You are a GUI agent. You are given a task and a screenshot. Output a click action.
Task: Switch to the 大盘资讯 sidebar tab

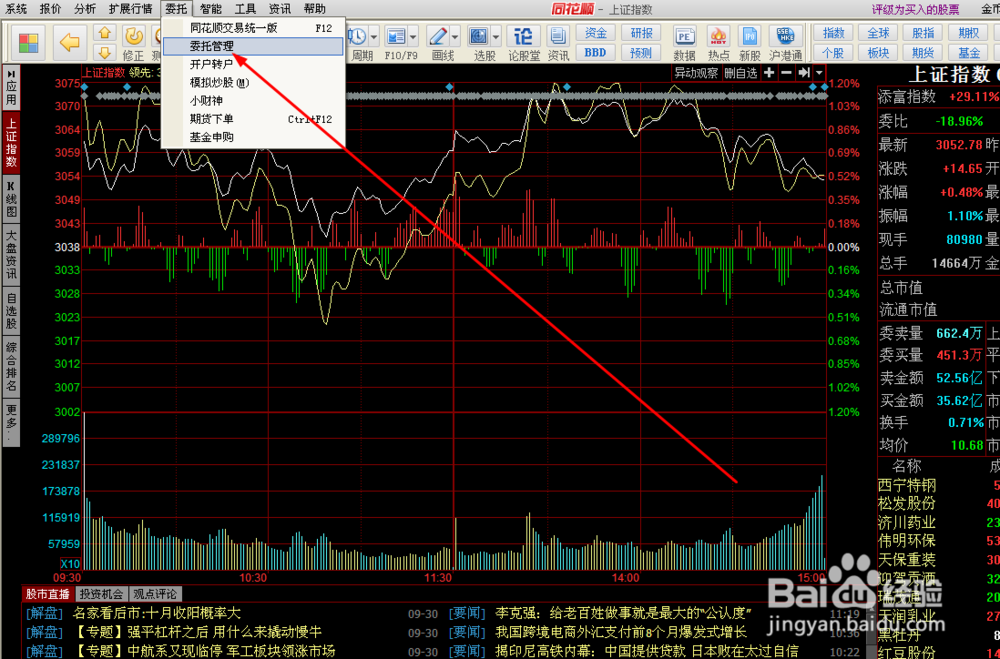click(11, 254)
